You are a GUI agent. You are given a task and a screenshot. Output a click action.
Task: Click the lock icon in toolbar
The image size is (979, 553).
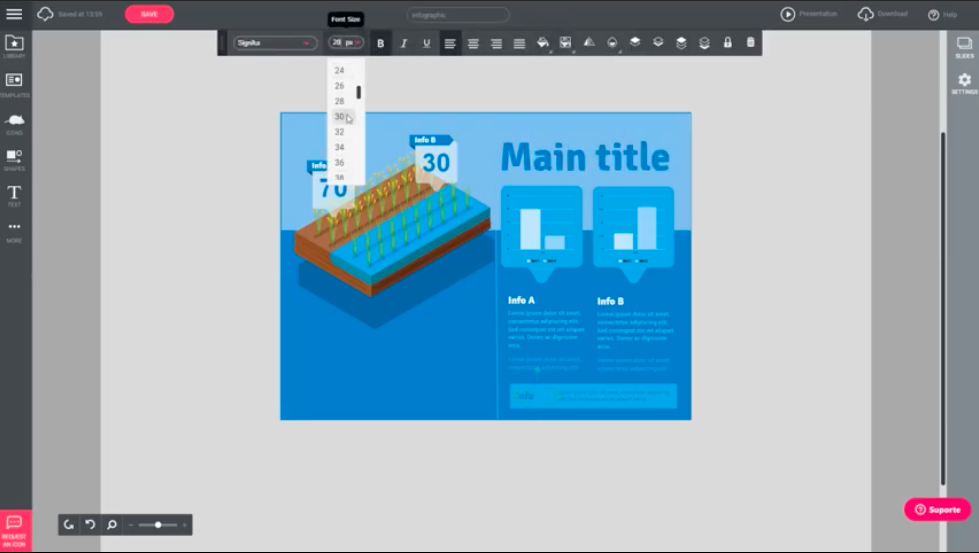pyautogui.click(x=727, y=43)
